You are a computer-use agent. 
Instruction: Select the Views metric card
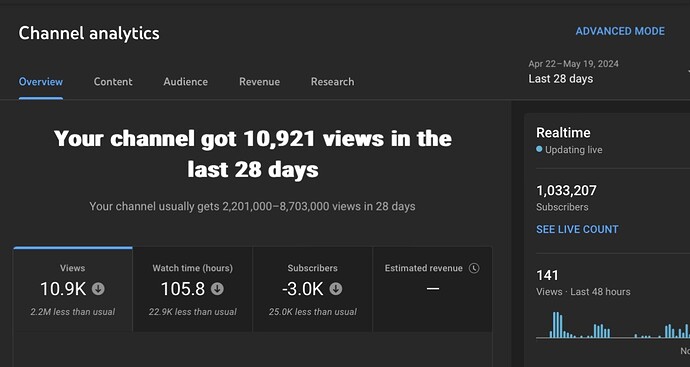pos(73,289)
